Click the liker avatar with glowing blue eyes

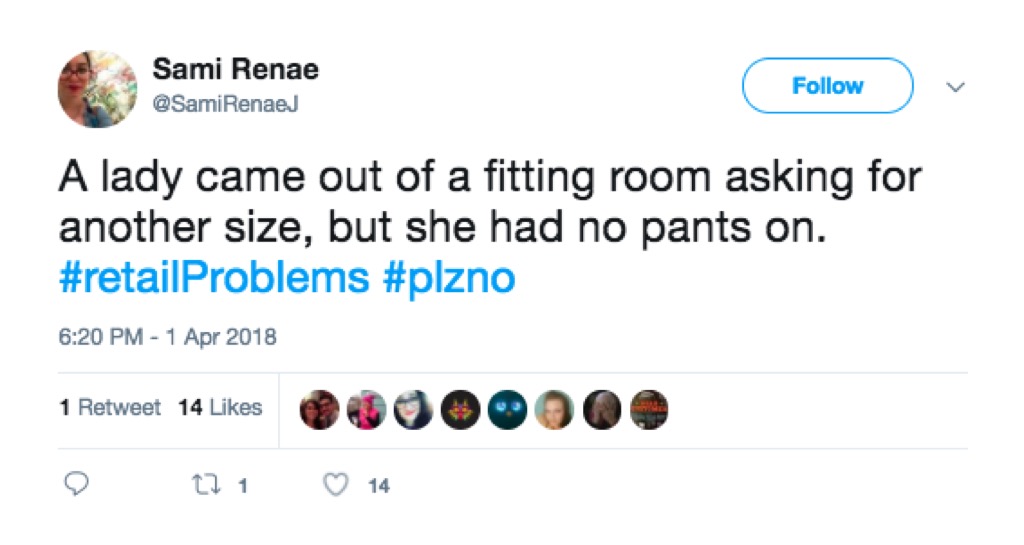pyautogui.click(x=507, y=409)
